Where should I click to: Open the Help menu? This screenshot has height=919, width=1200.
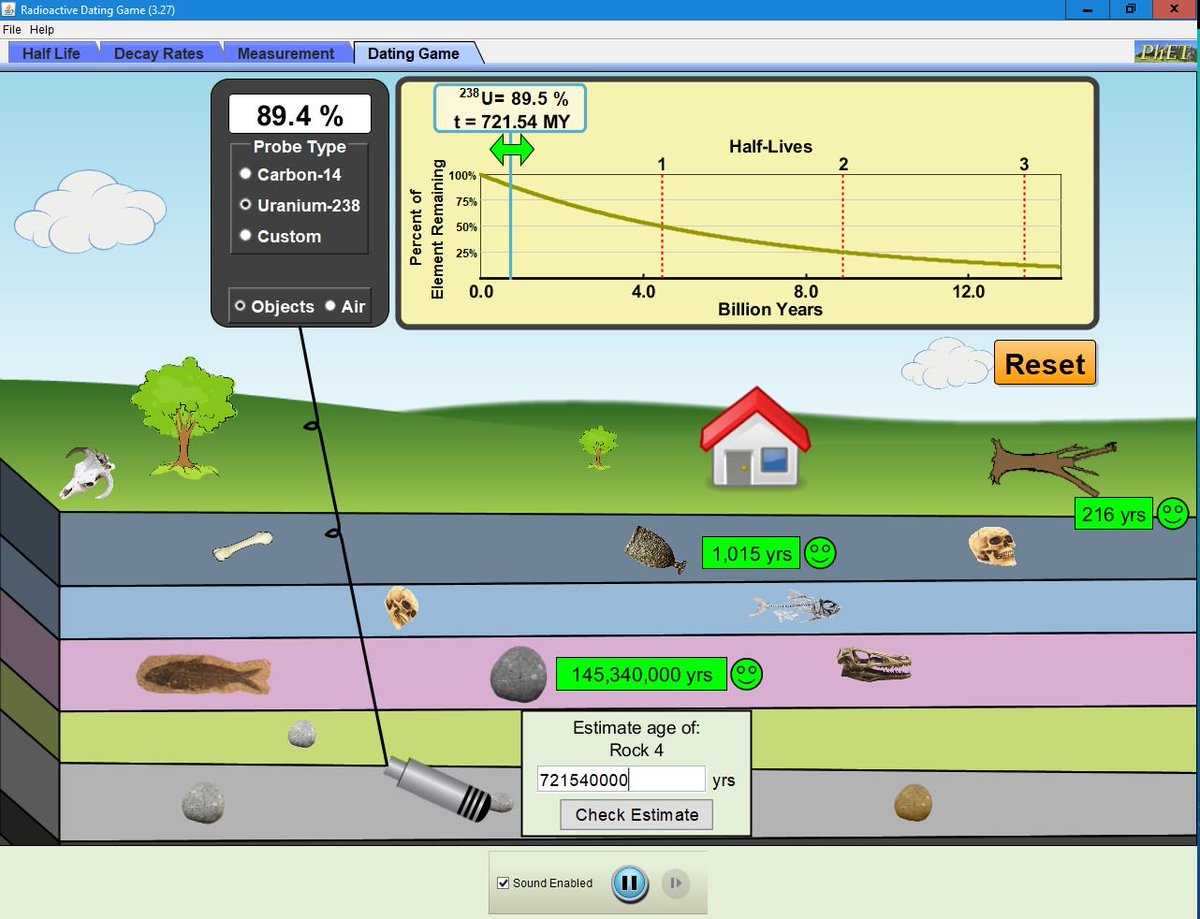(x=42, y=30)
